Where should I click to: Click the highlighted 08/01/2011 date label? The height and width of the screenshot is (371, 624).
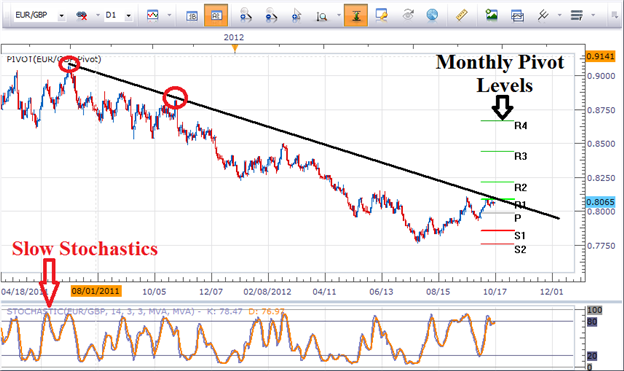96,291
